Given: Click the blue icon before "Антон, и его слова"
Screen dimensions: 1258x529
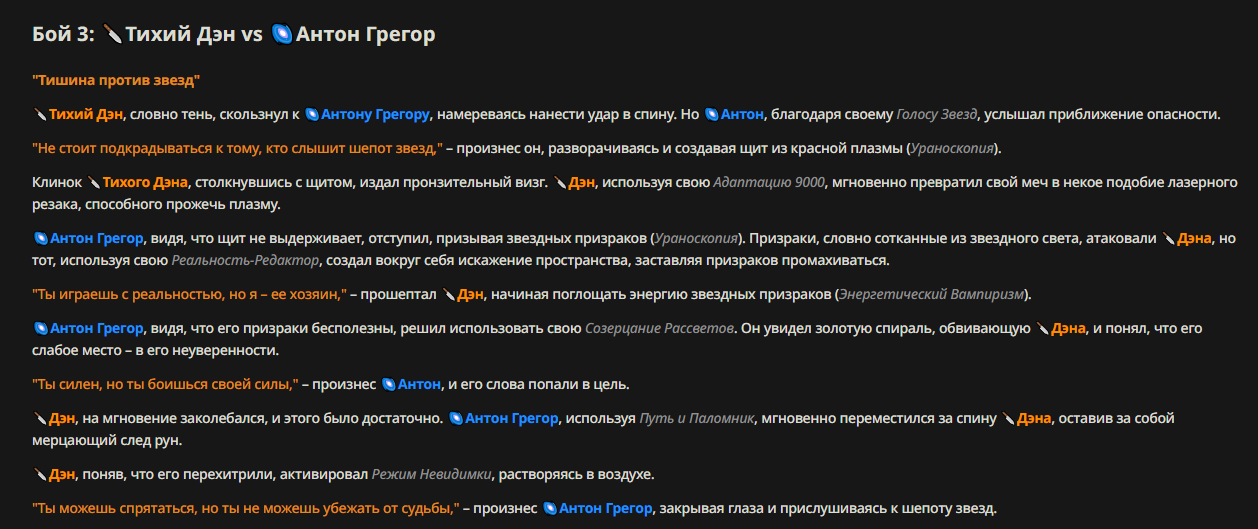Looking at the screenshot, I should point(389,384).
